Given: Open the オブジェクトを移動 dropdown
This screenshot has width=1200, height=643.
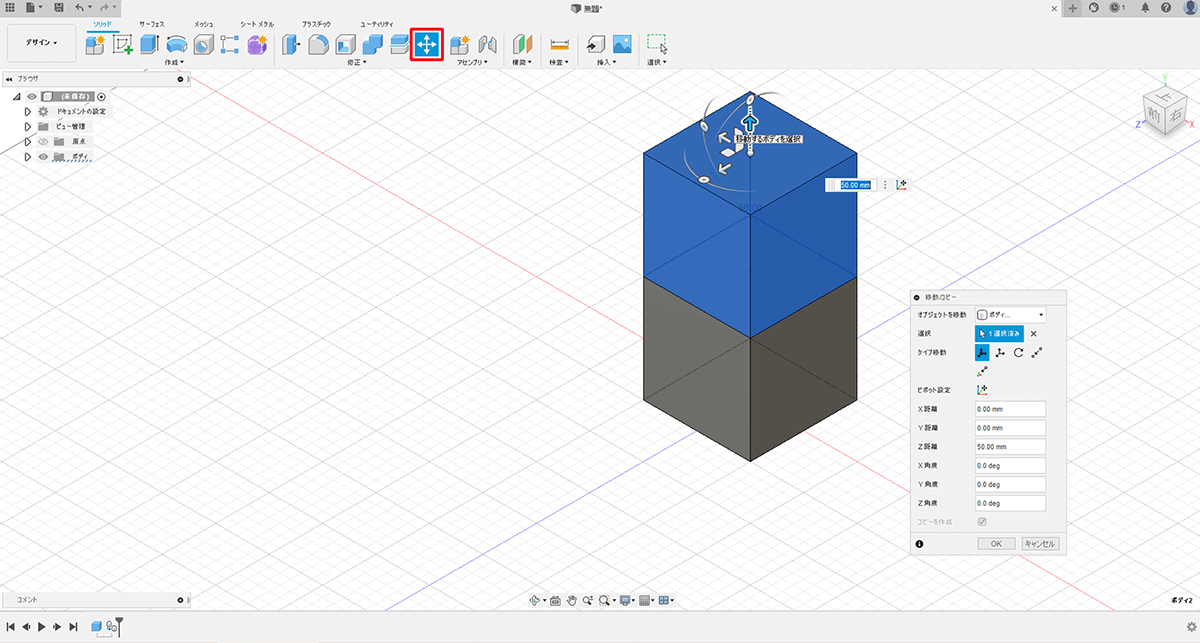Looking at the screenshot, I should click(x=1010, y=314).
